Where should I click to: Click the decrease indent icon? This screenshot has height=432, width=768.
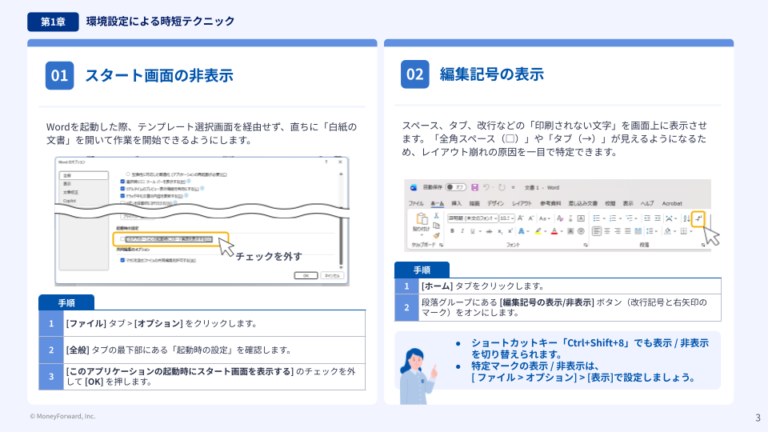click(x=647, y=218)
